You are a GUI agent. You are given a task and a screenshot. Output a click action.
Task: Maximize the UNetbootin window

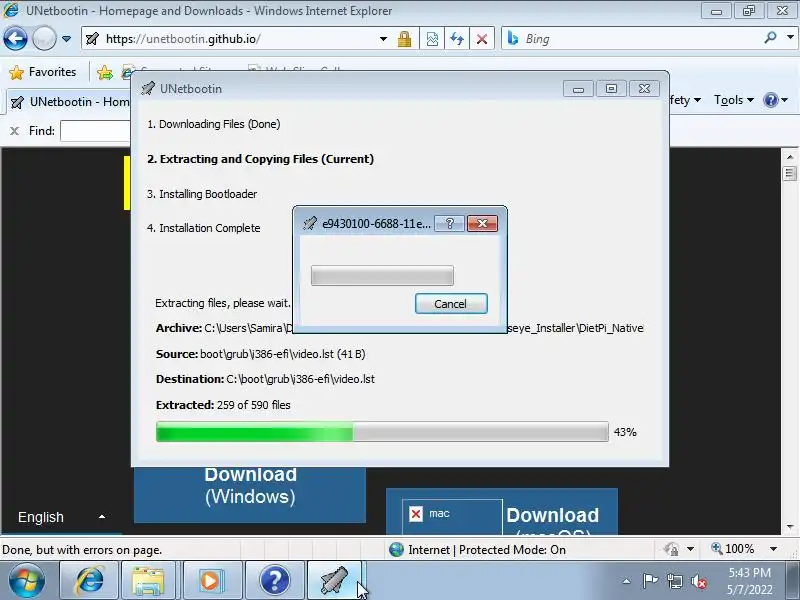[611, 89]
